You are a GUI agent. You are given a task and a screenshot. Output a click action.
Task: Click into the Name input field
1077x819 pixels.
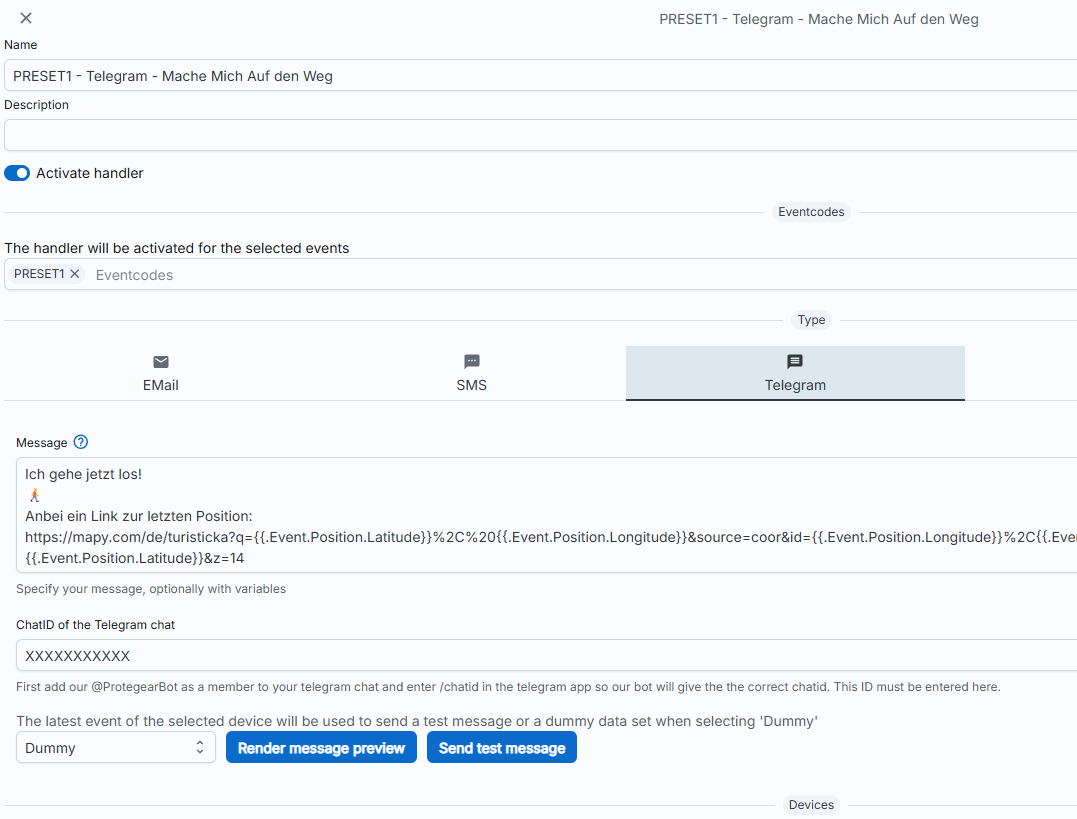pos(540,76)
